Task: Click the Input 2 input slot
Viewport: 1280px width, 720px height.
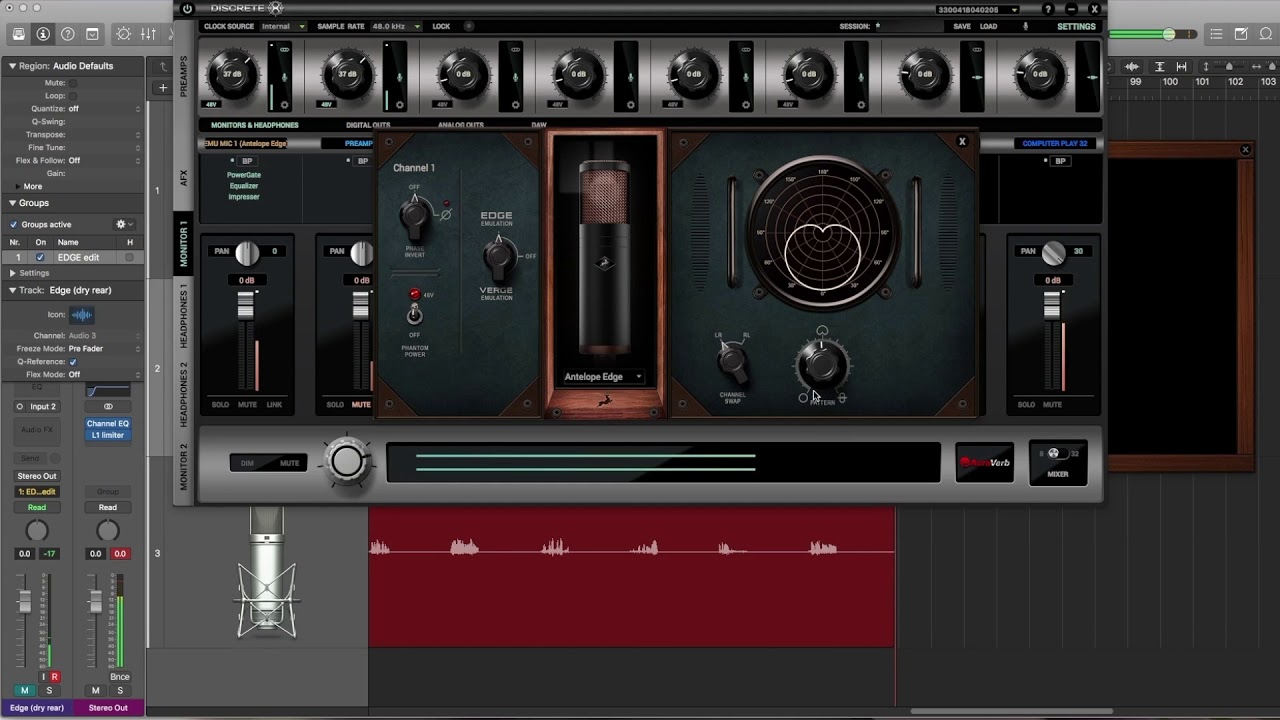Action: point(43,406)
